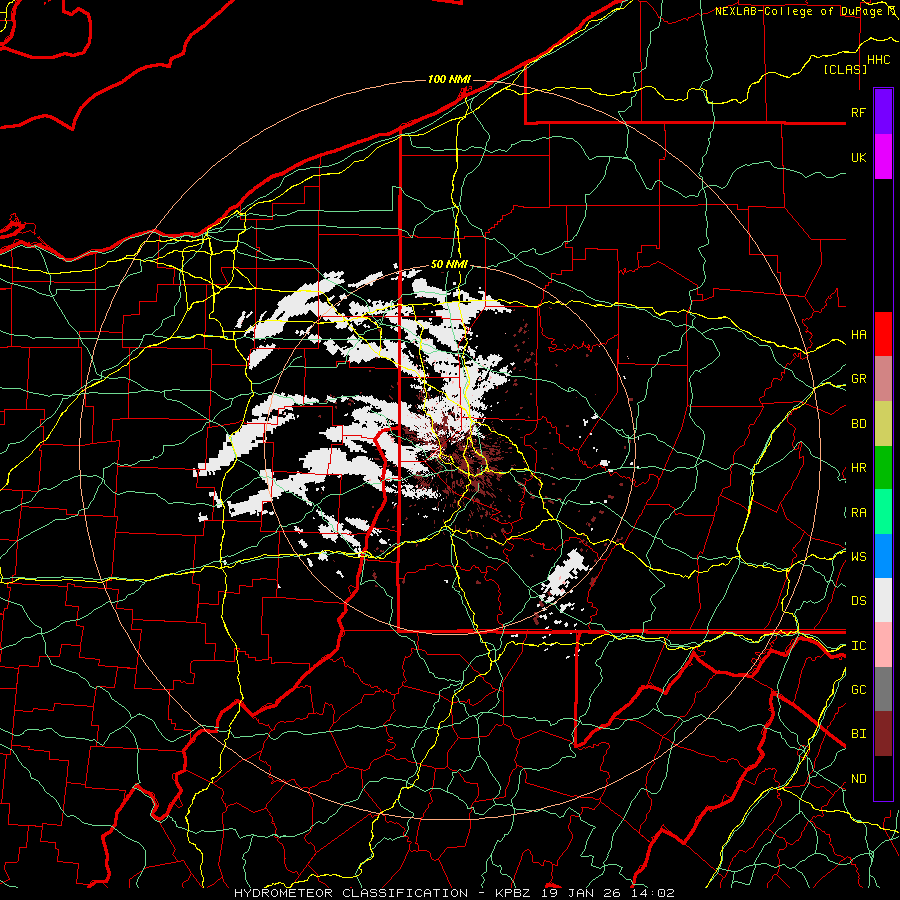Image resolution: width=900 pixels, height=900 pixels.
Task: Click the [CLAS] units label
Action: (x=845, y=69)
